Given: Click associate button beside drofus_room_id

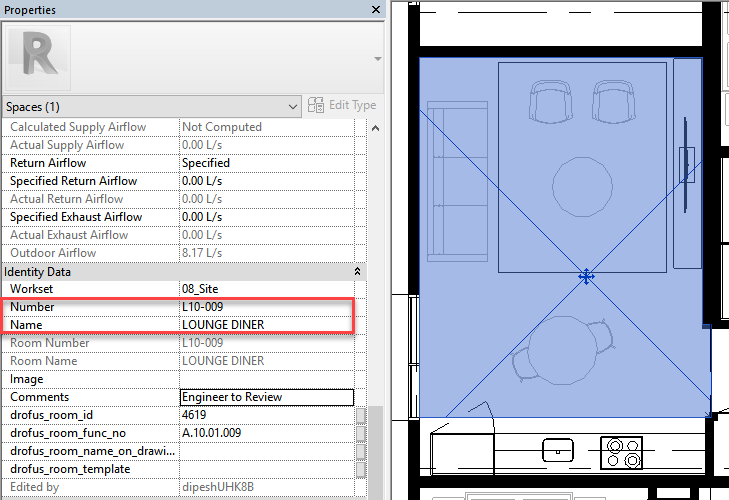Looking at the screenshot, I should pos(361,415).
